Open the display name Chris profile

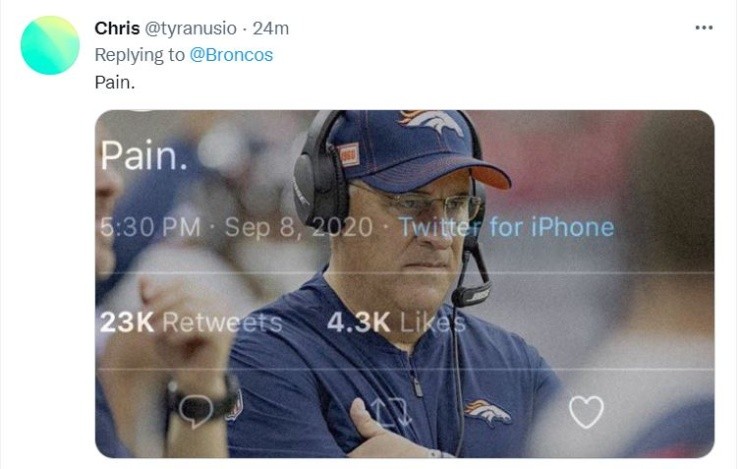pyautogui.click(x=117, y=28)
